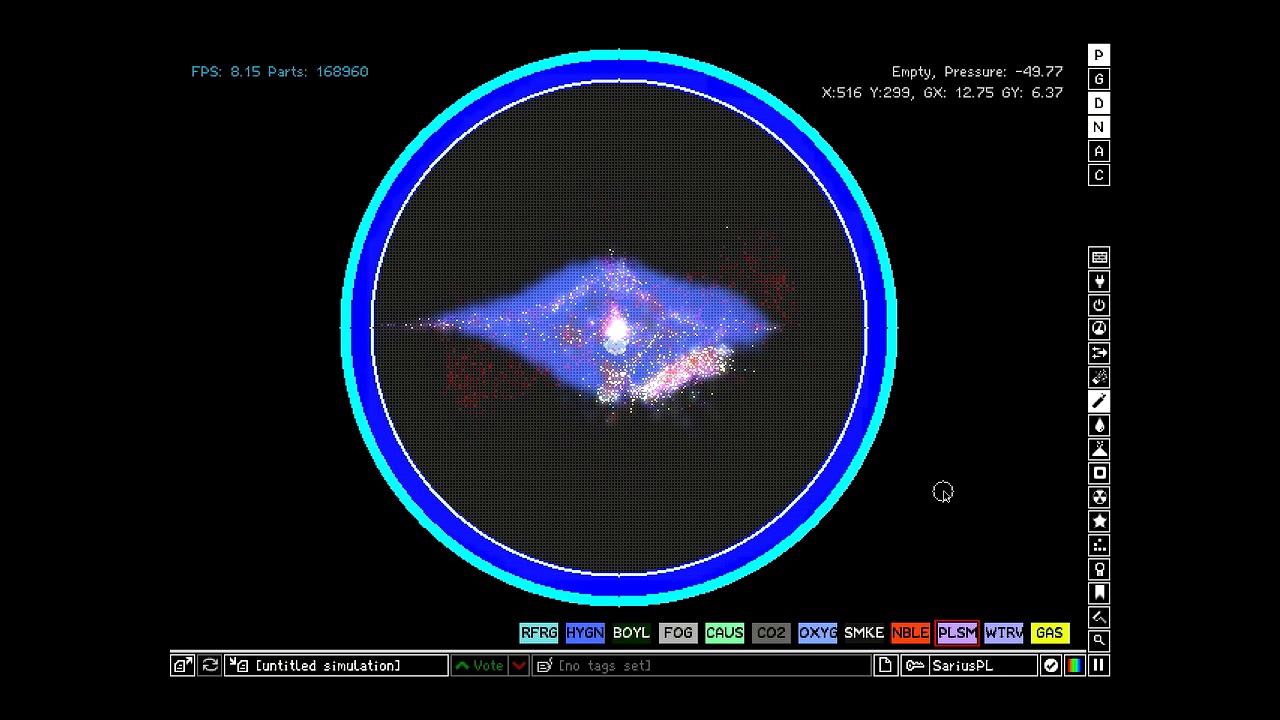The image size is (1280, 720).
Task: Select the OXYG element
Action: [817, 633]
